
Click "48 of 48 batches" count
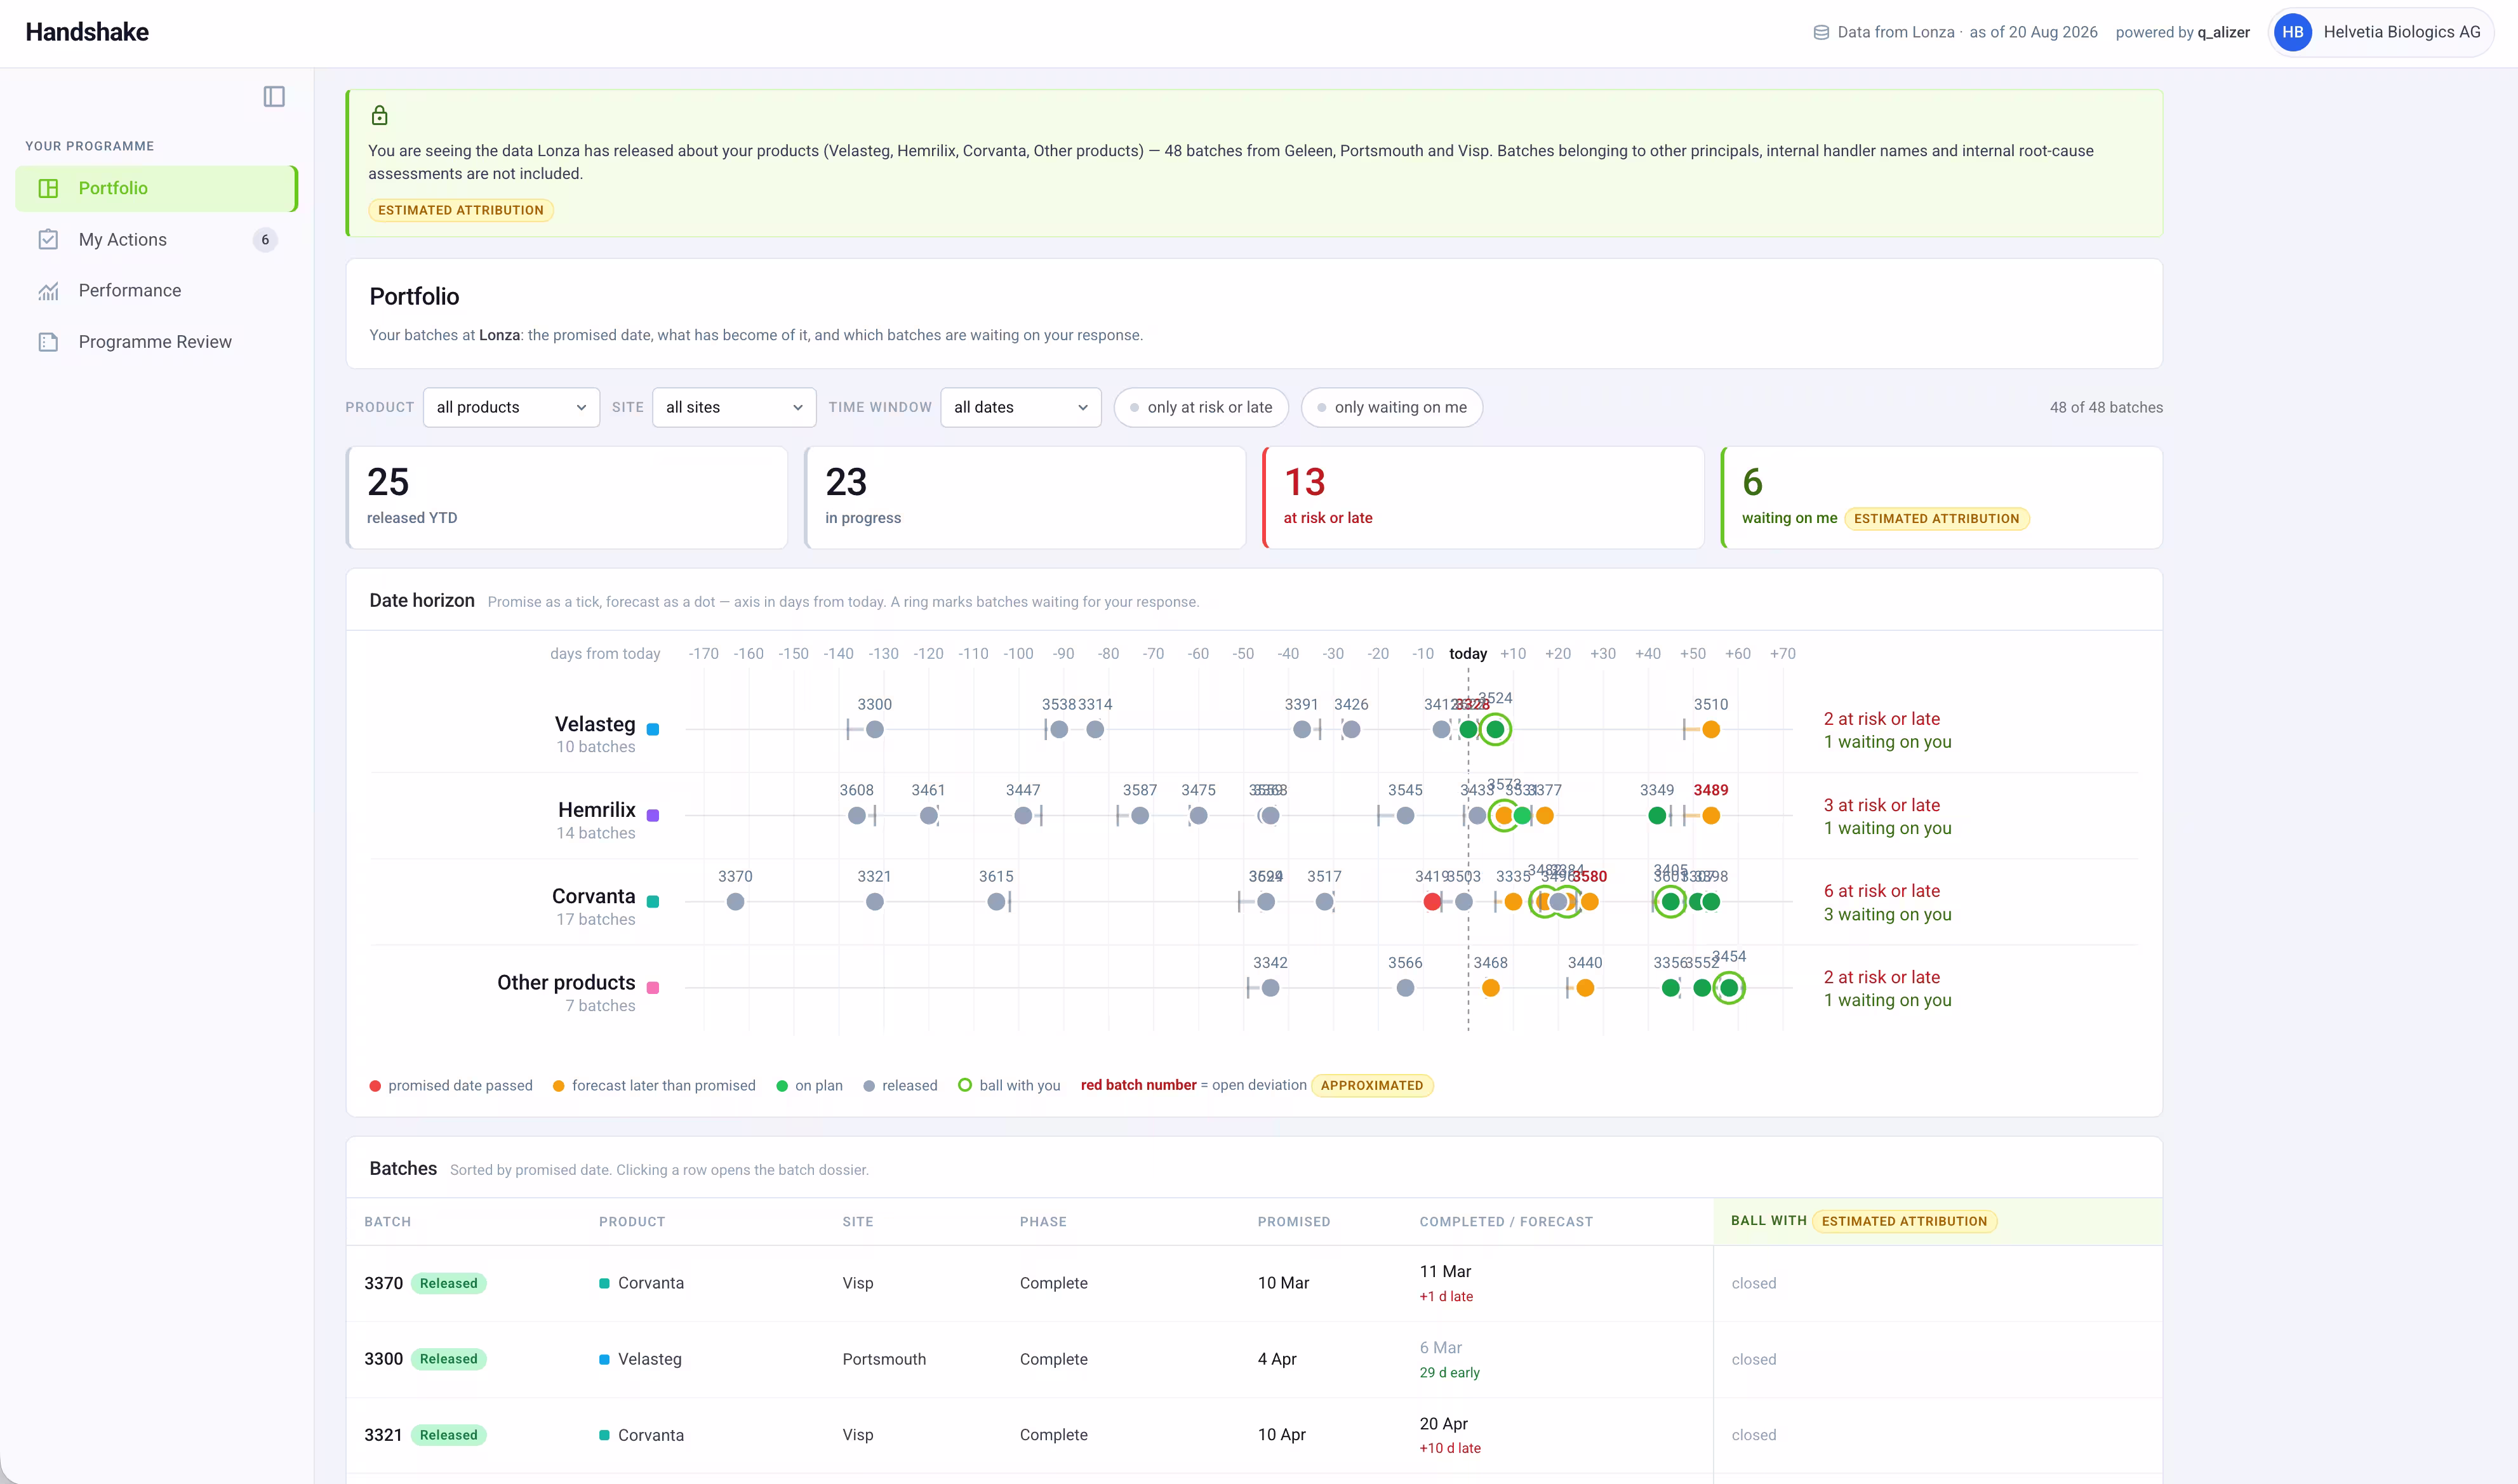(2106, 407)
